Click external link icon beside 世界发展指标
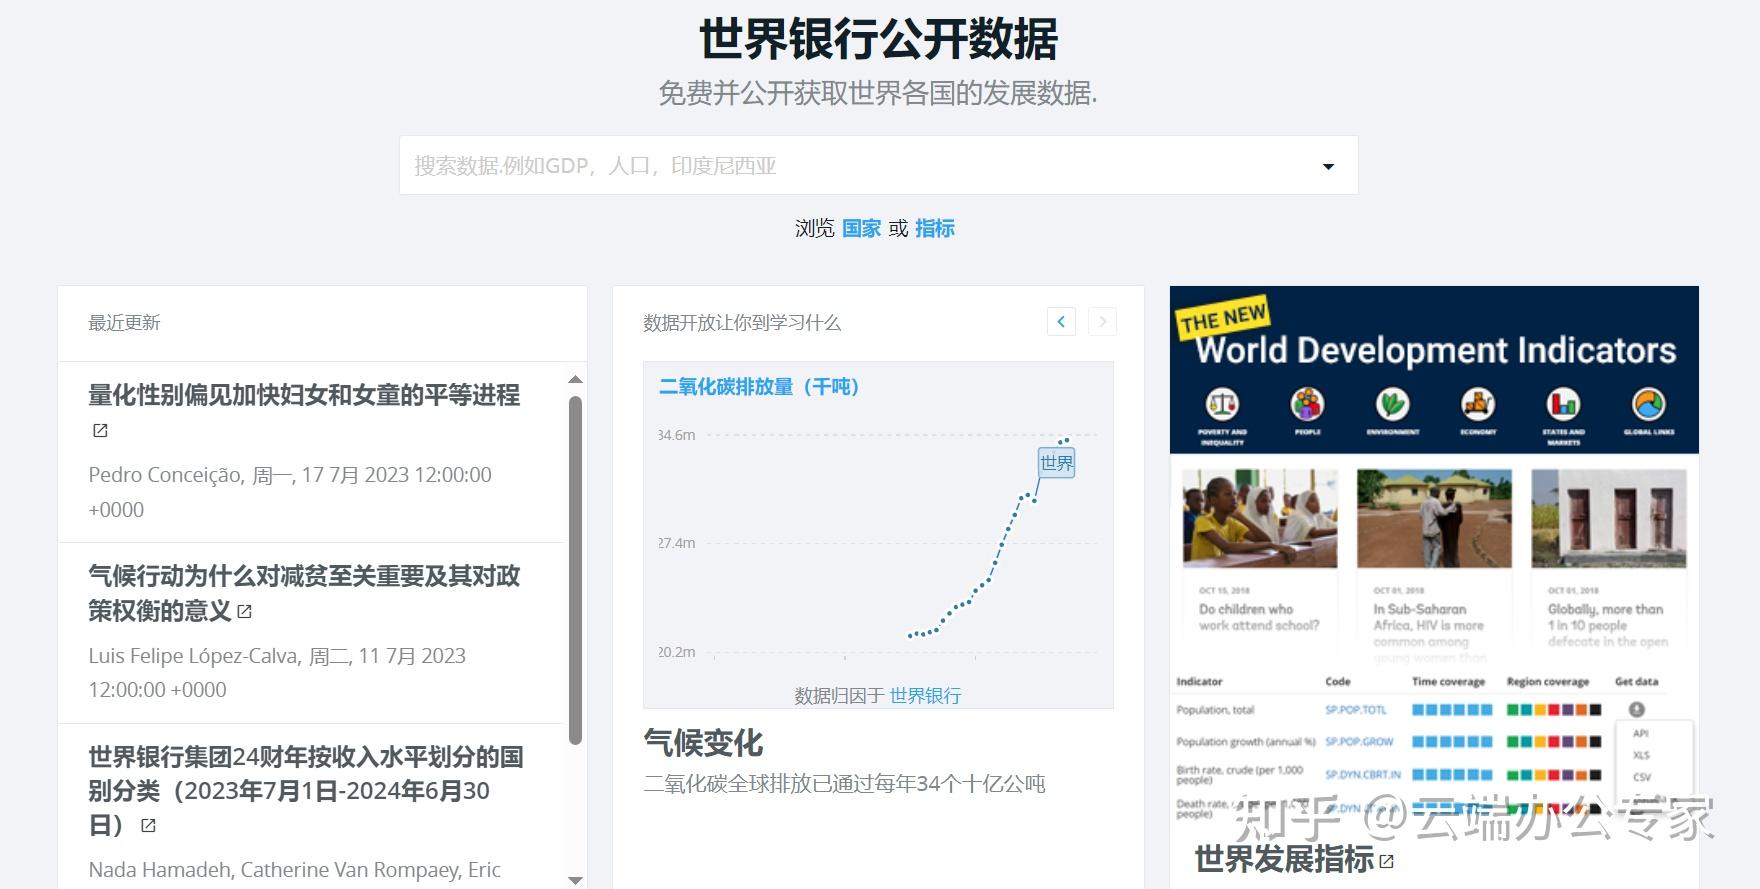 [1386, 861]
